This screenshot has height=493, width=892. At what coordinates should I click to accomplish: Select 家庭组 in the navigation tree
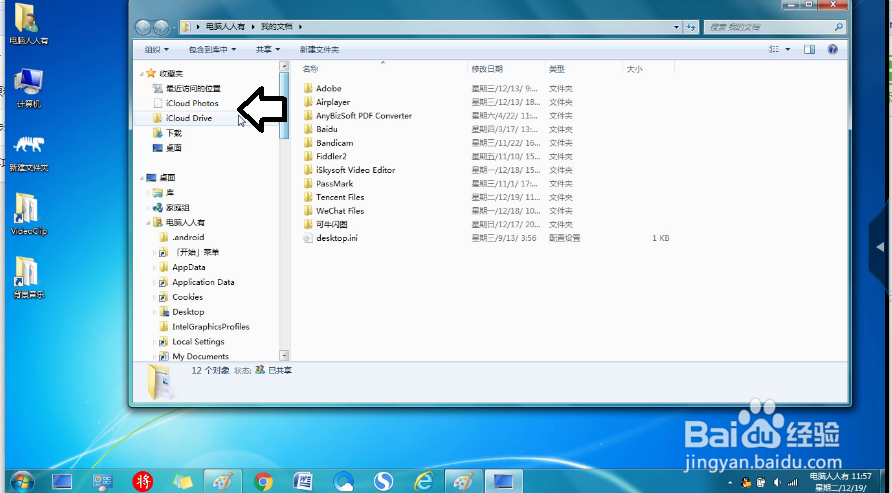pyautogui.click(x=177, y=208)
